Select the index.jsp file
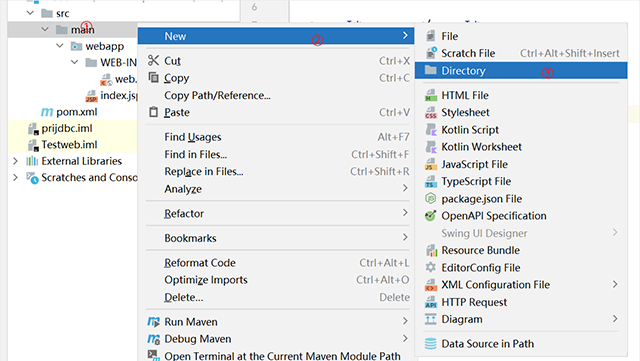The width and height of the screenshot is (640, 361). pyautogui.click(x=119, y=96)
